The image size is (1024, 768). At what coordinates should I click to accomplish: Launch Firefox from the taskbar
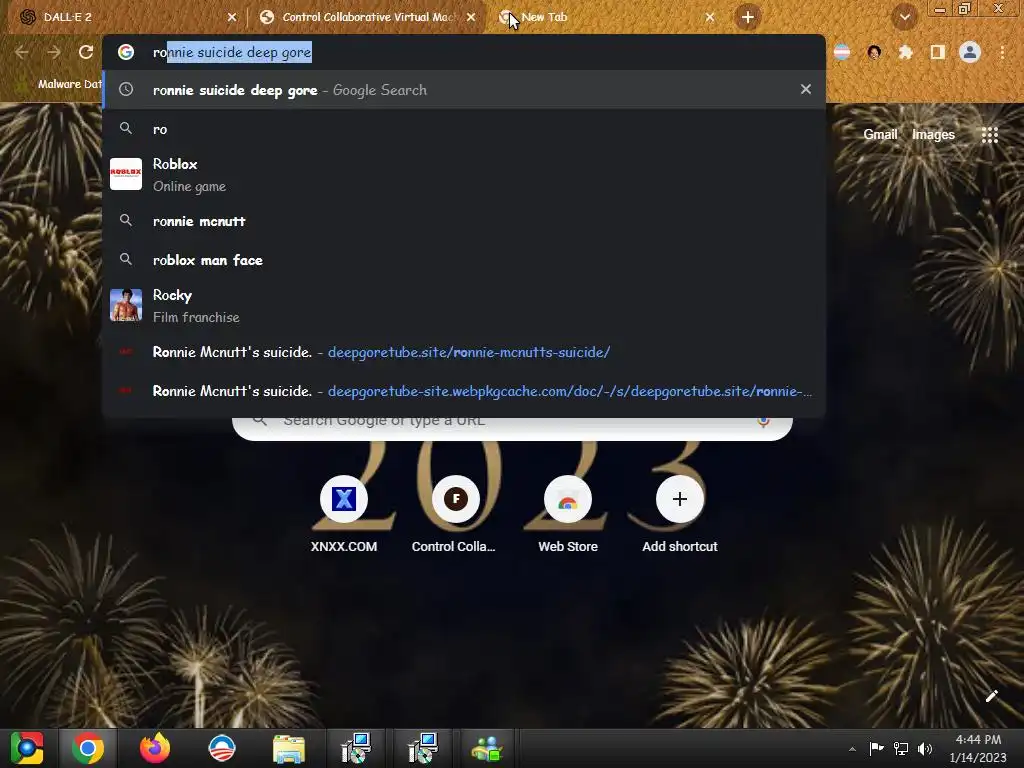155,748
